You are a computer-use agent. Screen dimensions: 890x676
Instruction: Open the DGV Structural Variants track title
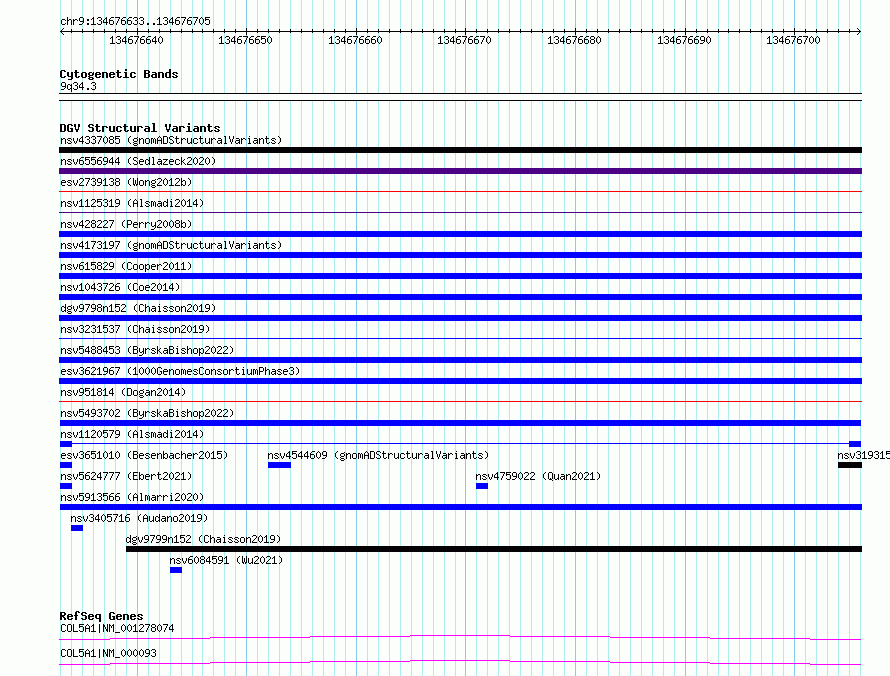pyautogui.click(x=139, y=128)
